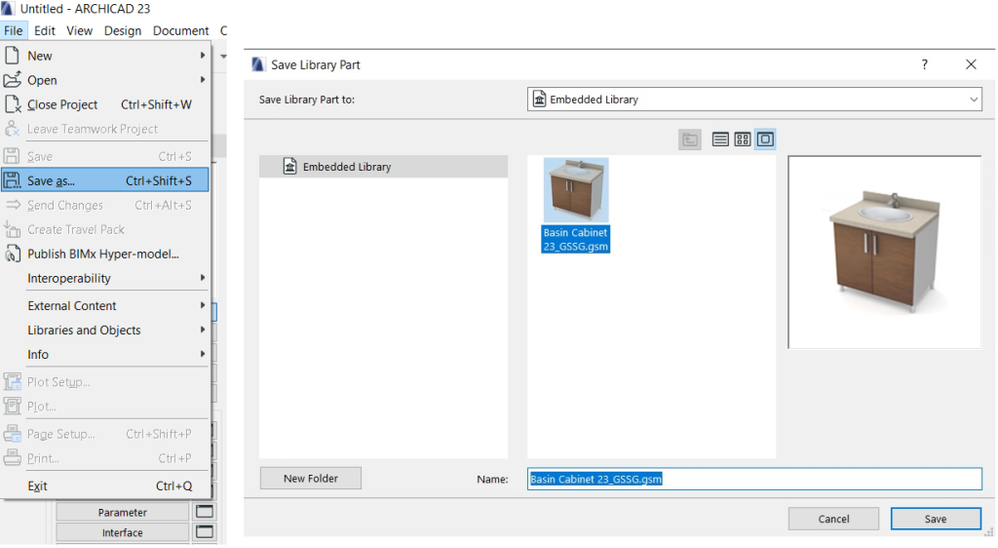The height and width of the screenshot is (548, 998).
Task: Click the dropdown arrow of Embedded Library combo
Action: click(973, 100)
